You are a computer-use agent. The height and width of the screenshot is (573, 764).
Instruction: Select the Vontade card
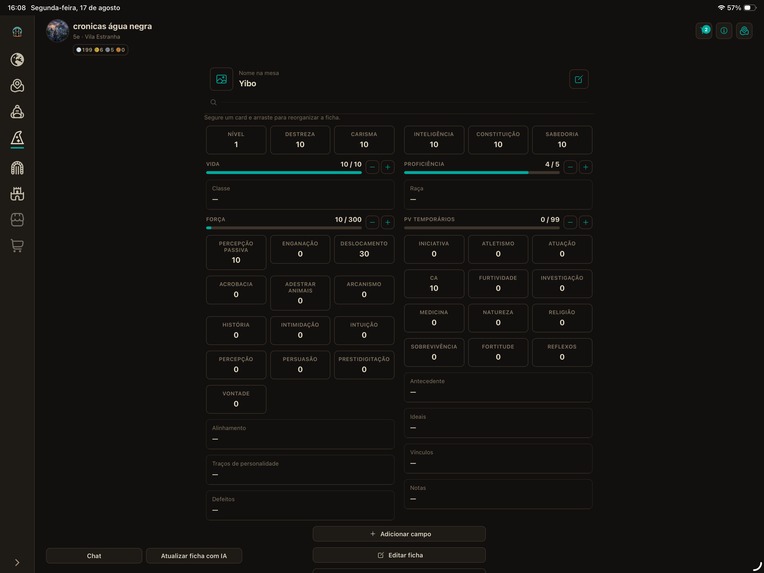click(236, 400)
